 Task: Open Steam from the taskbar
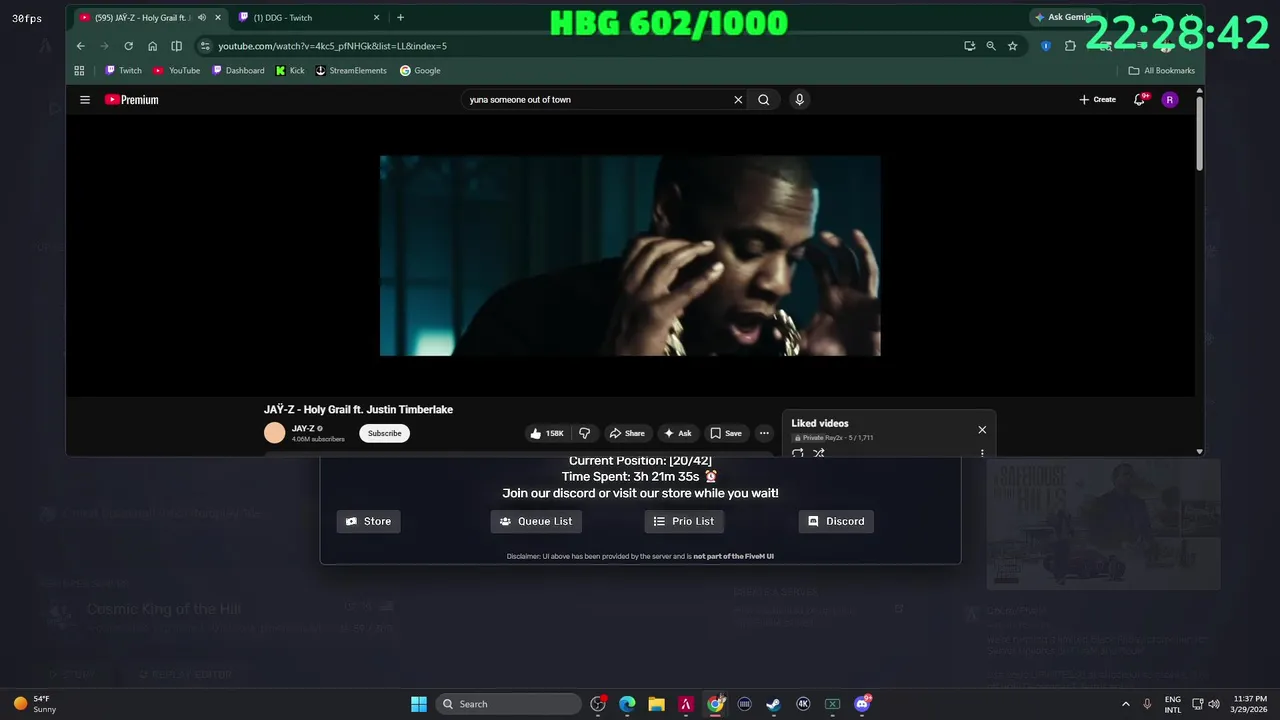pos(773,704)
